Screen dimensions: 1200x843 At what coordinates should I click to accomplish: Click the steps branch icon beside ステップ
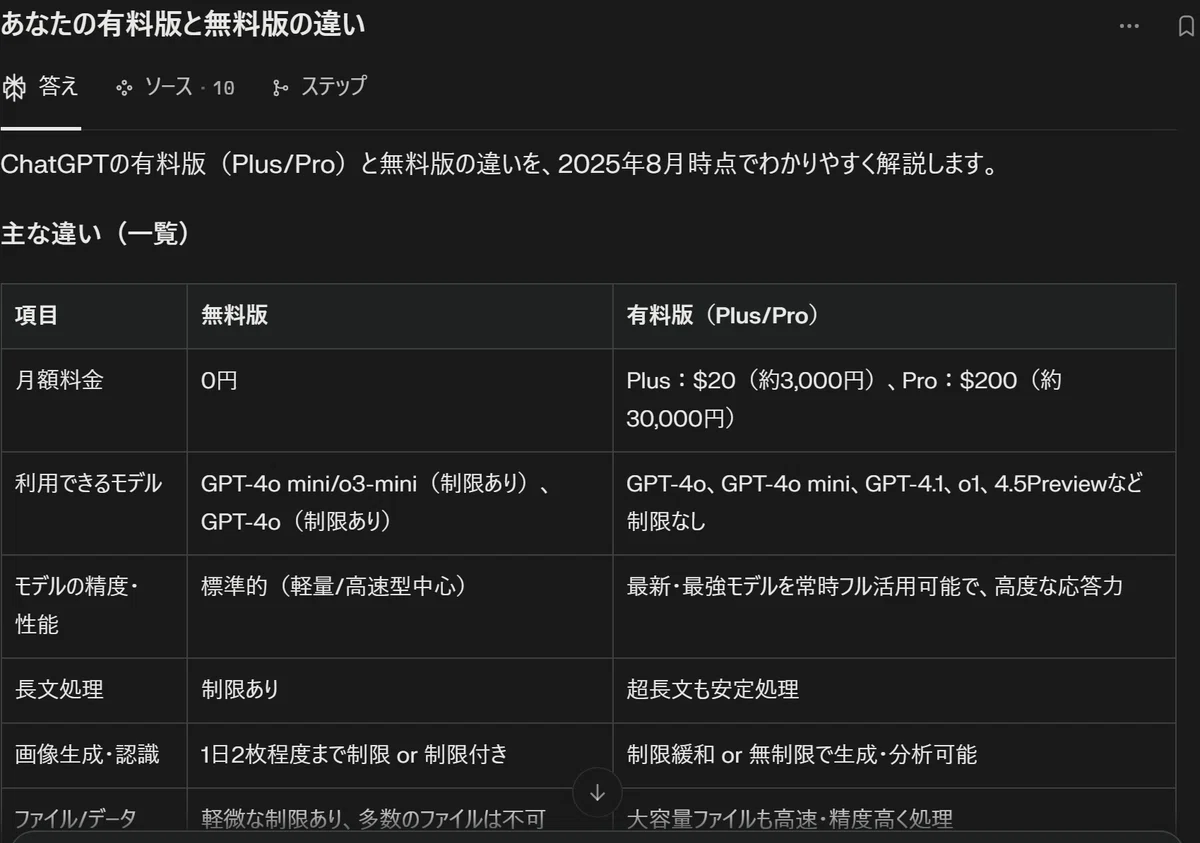280,88
